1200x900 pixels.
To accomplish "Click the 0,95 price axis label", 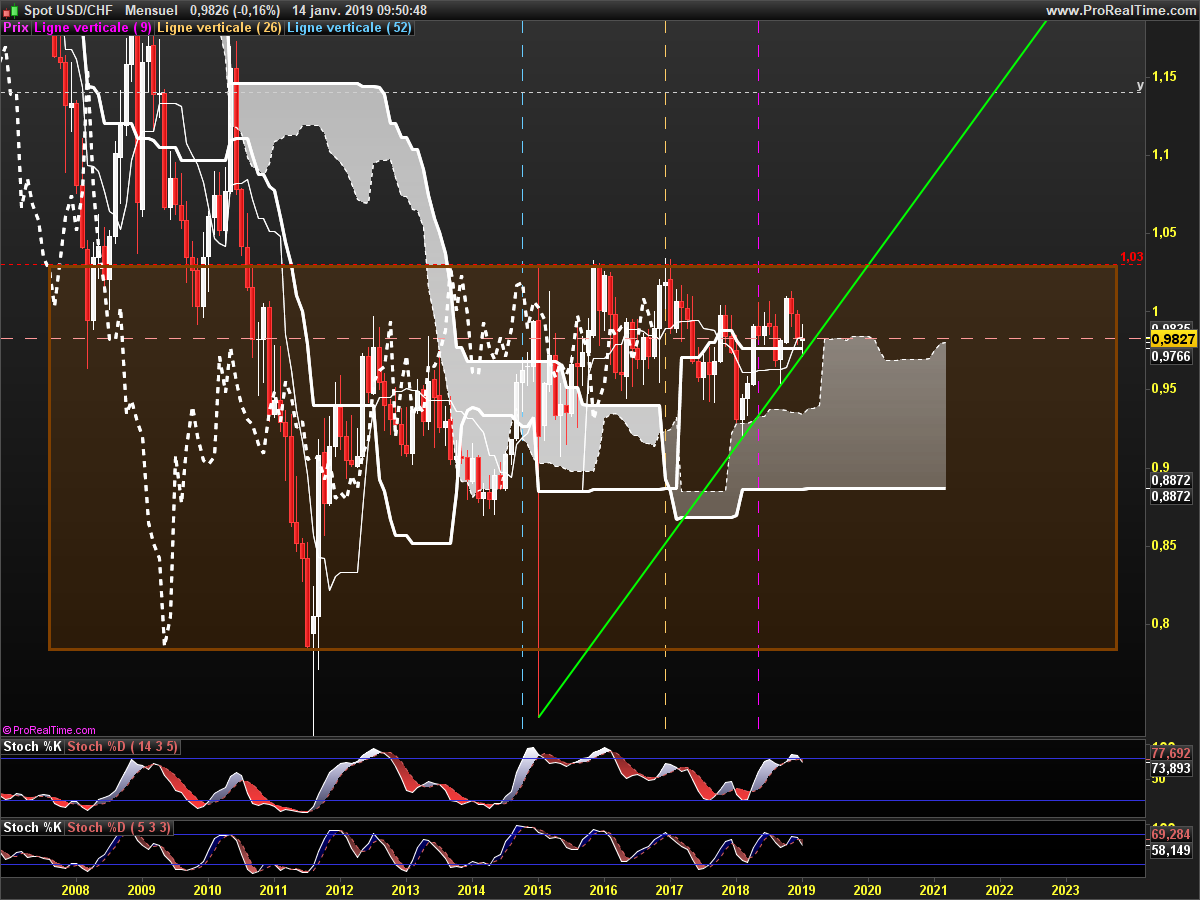I will pyautogui.click(x=1163, y=389).
